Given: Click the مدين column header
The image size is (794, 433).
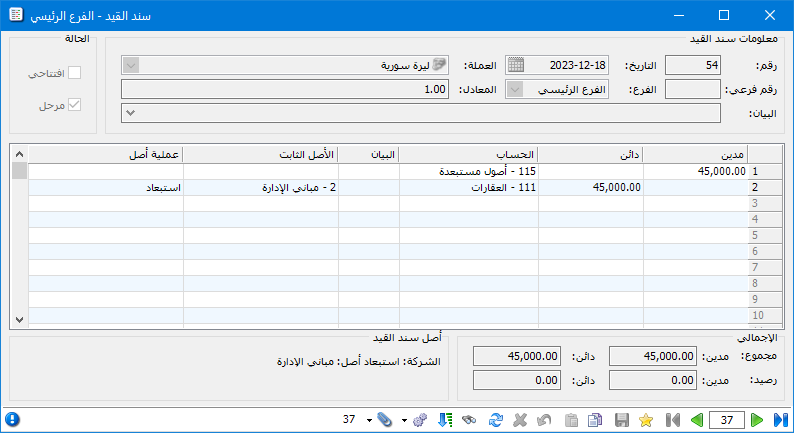Looking at the screenshot, I should [x=695, y=154].
